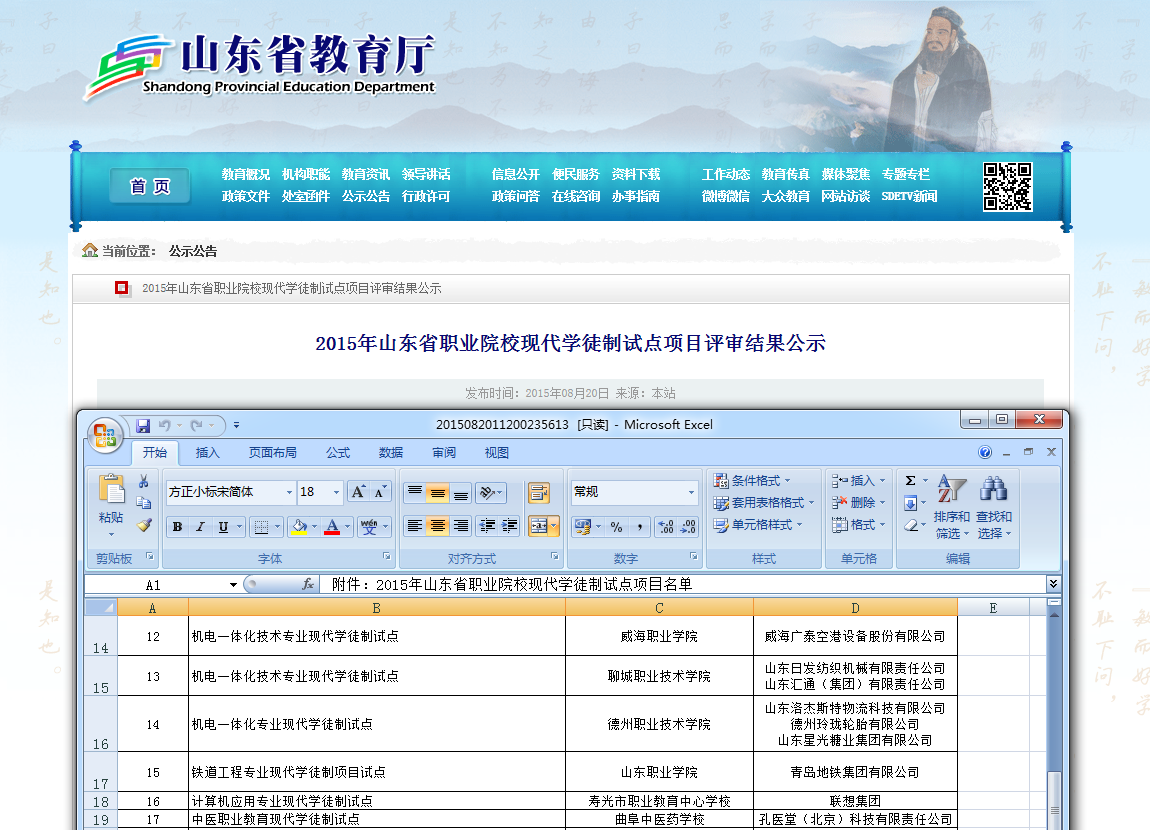Click the Increase Font Size icon
The width and height of the screenshot is (1150, 830).
357,492
